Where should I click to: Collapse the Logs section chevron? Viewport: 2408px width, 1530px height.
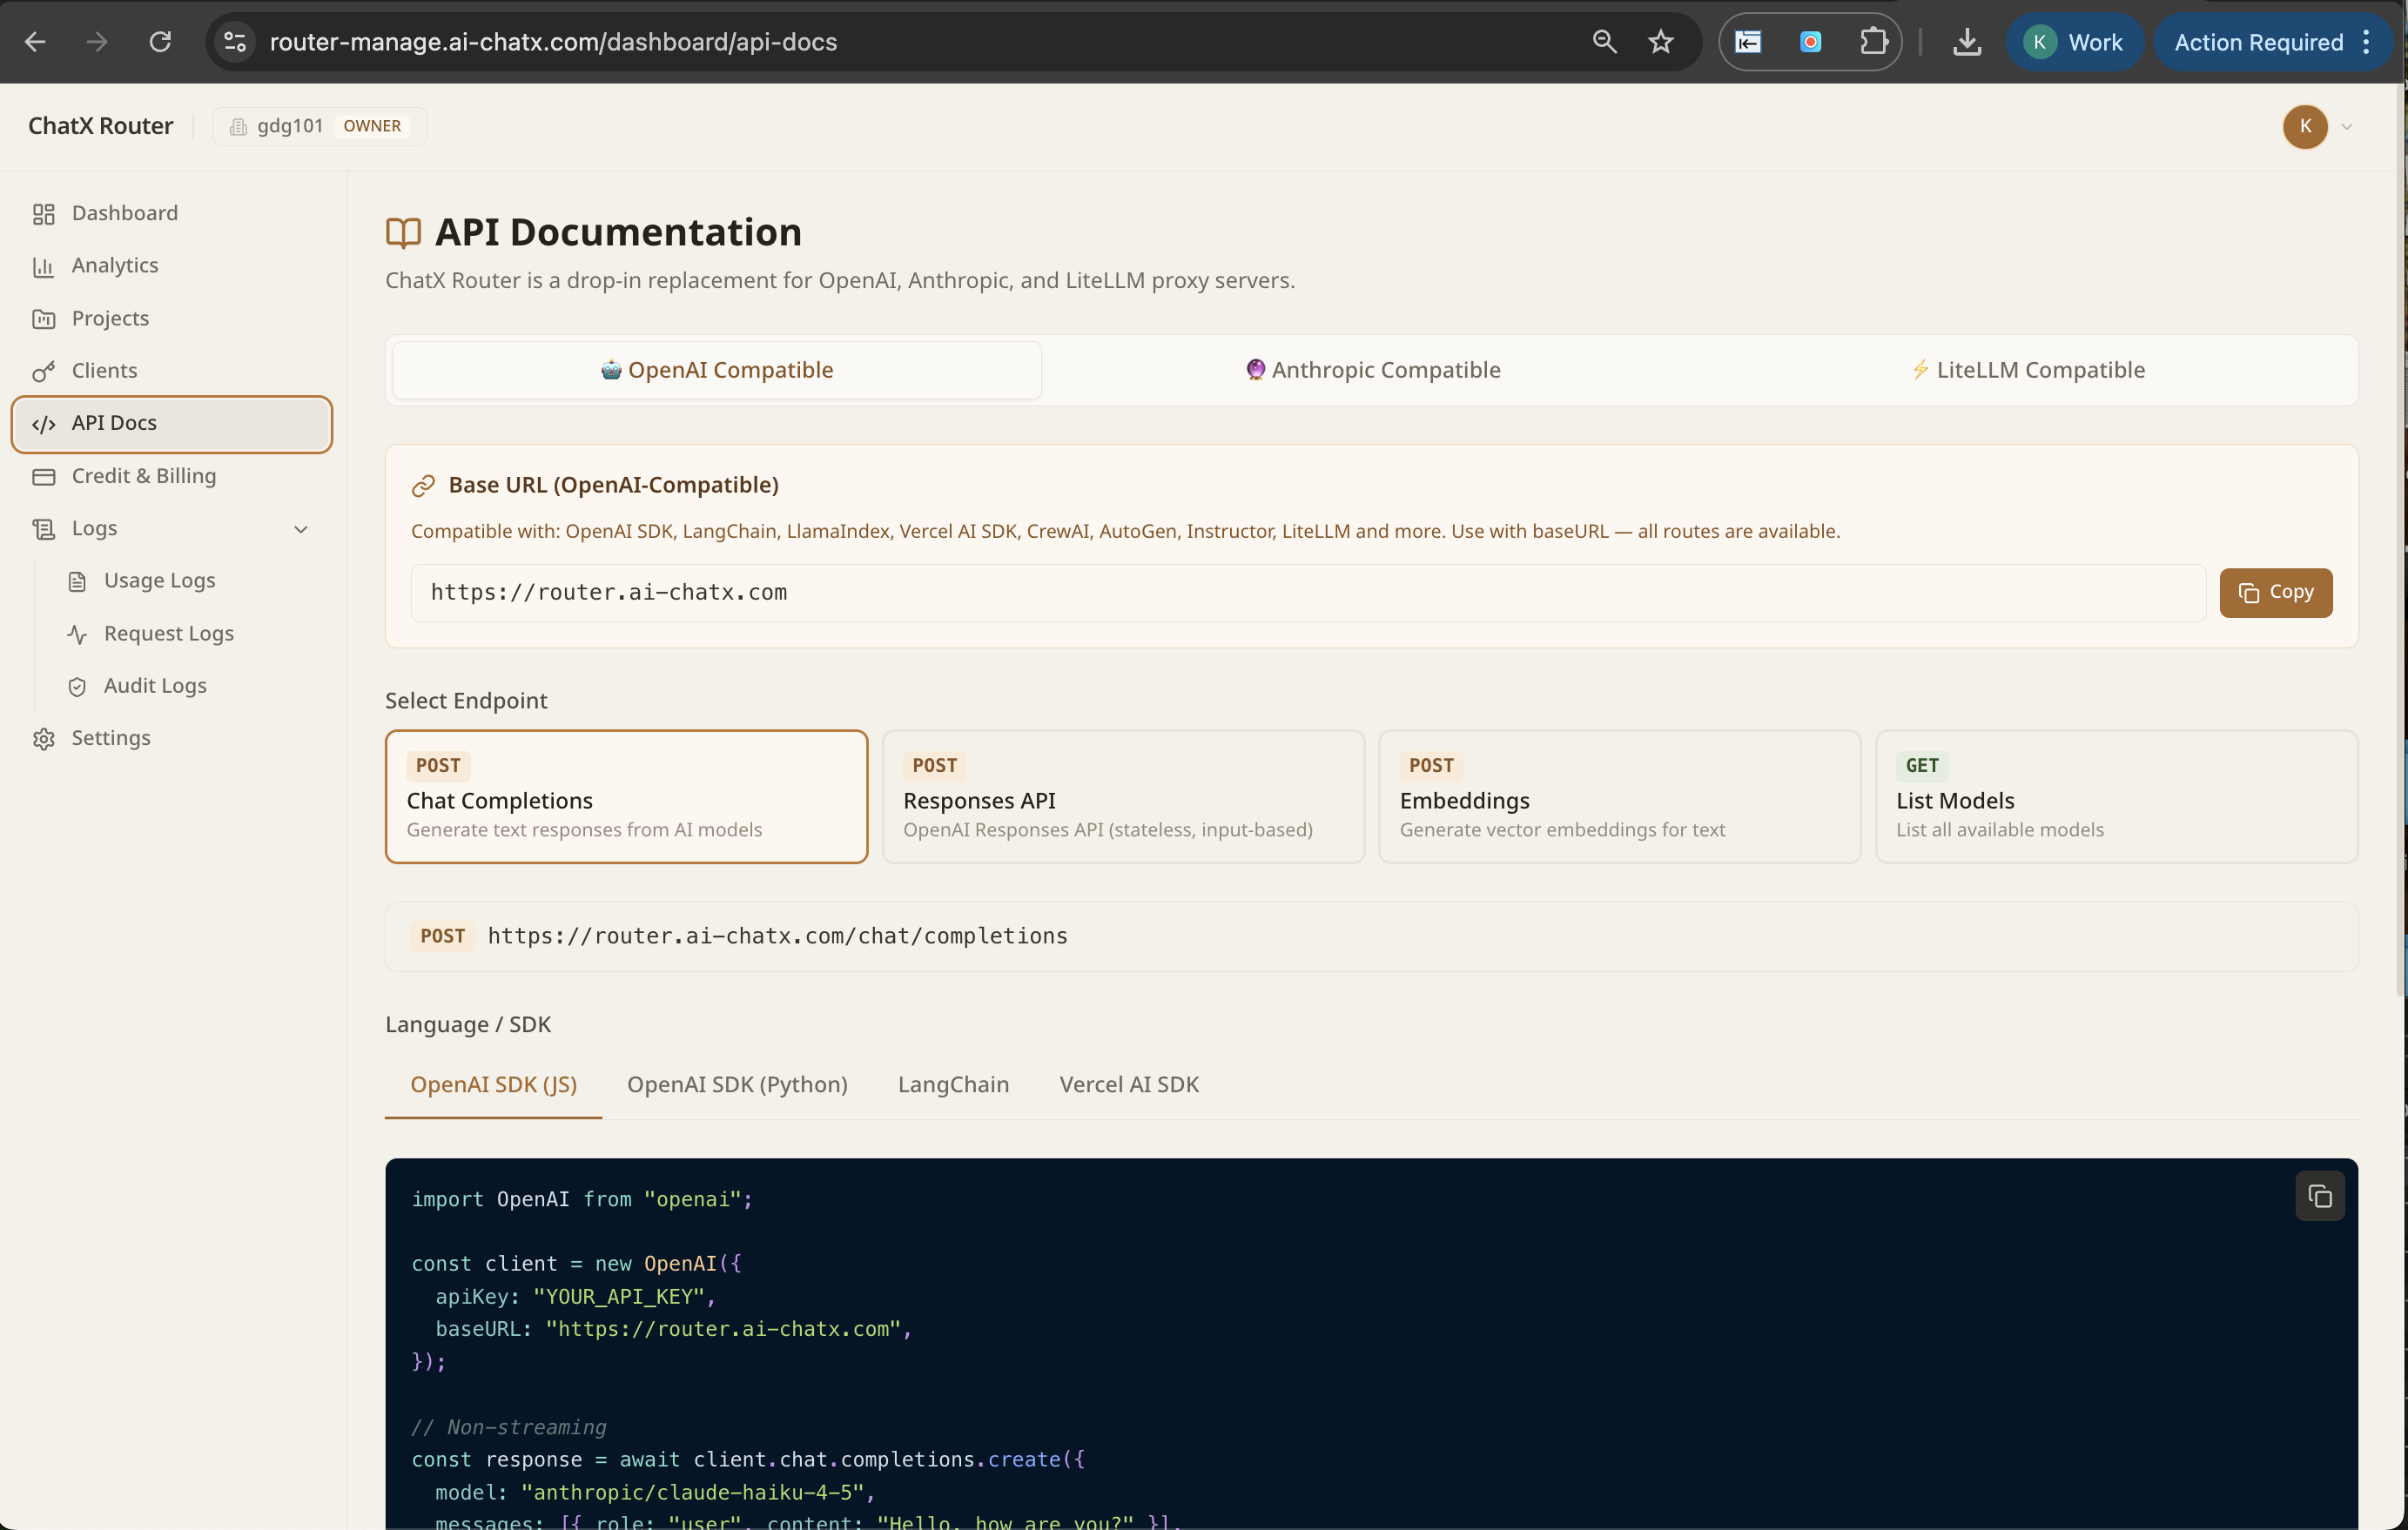(300, 529)
